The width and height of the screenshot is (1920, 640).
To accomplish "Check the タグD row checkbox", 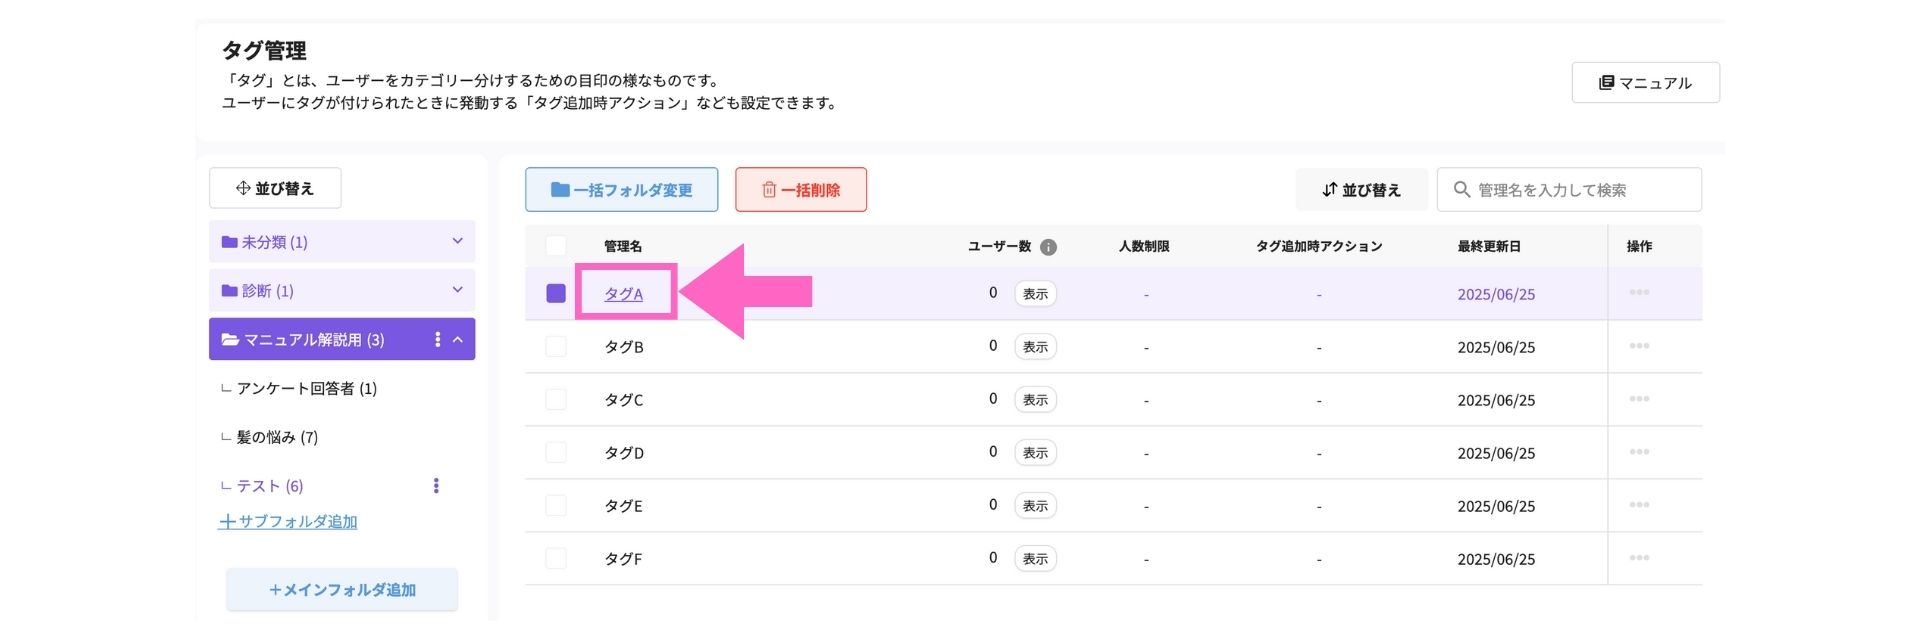I will 556,453.
